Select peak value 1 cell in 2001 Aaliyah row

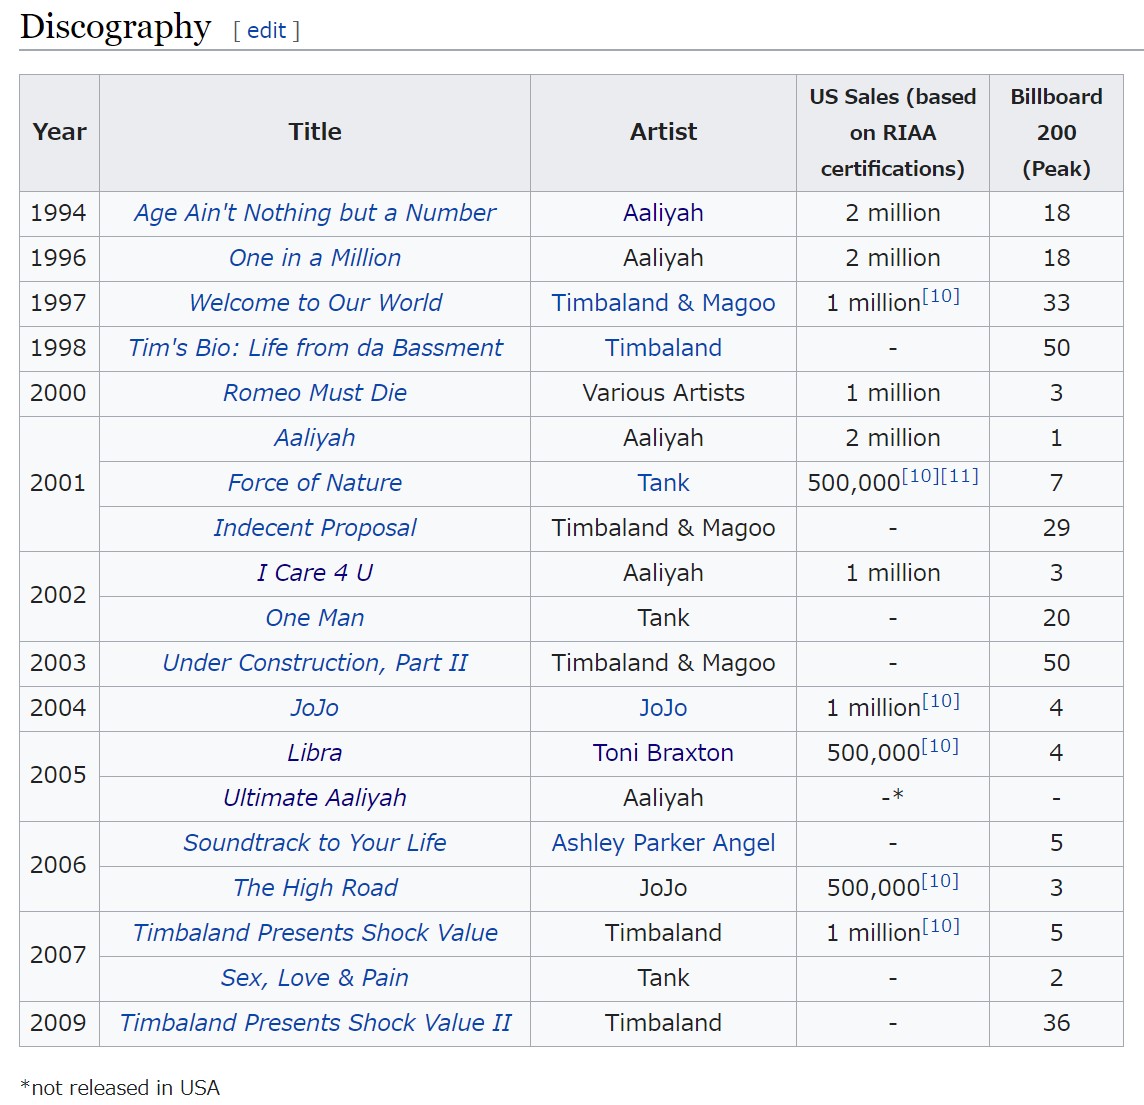tap(1056, 438)
